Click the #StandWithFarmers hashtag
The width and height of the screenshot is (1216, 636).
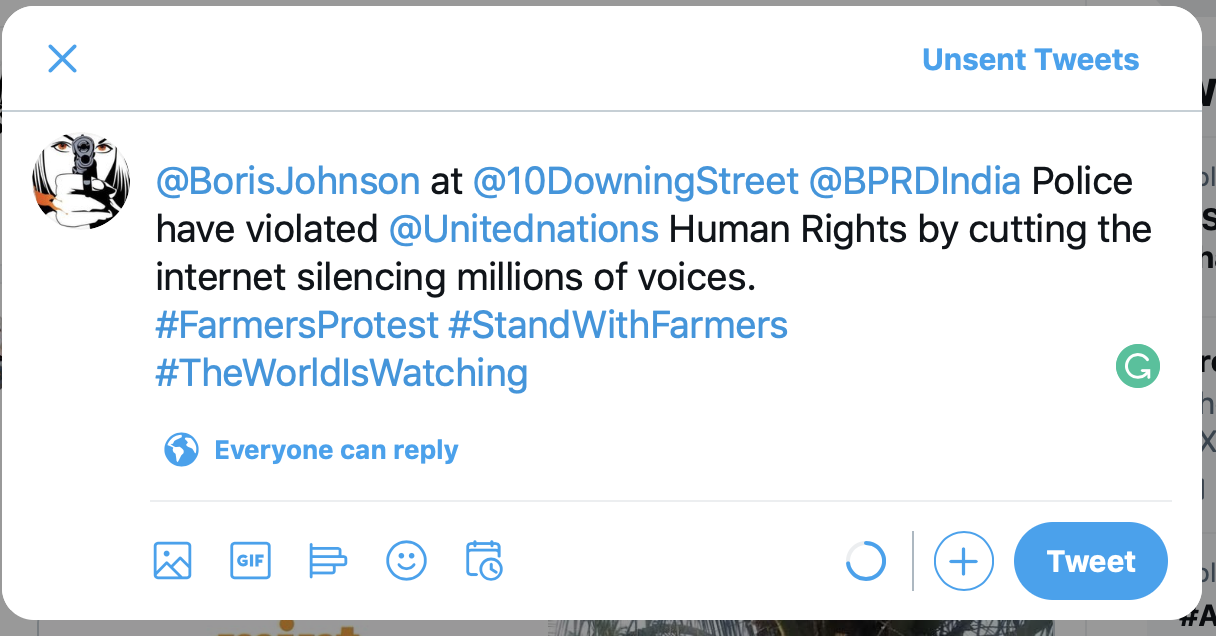pos(618,325)
